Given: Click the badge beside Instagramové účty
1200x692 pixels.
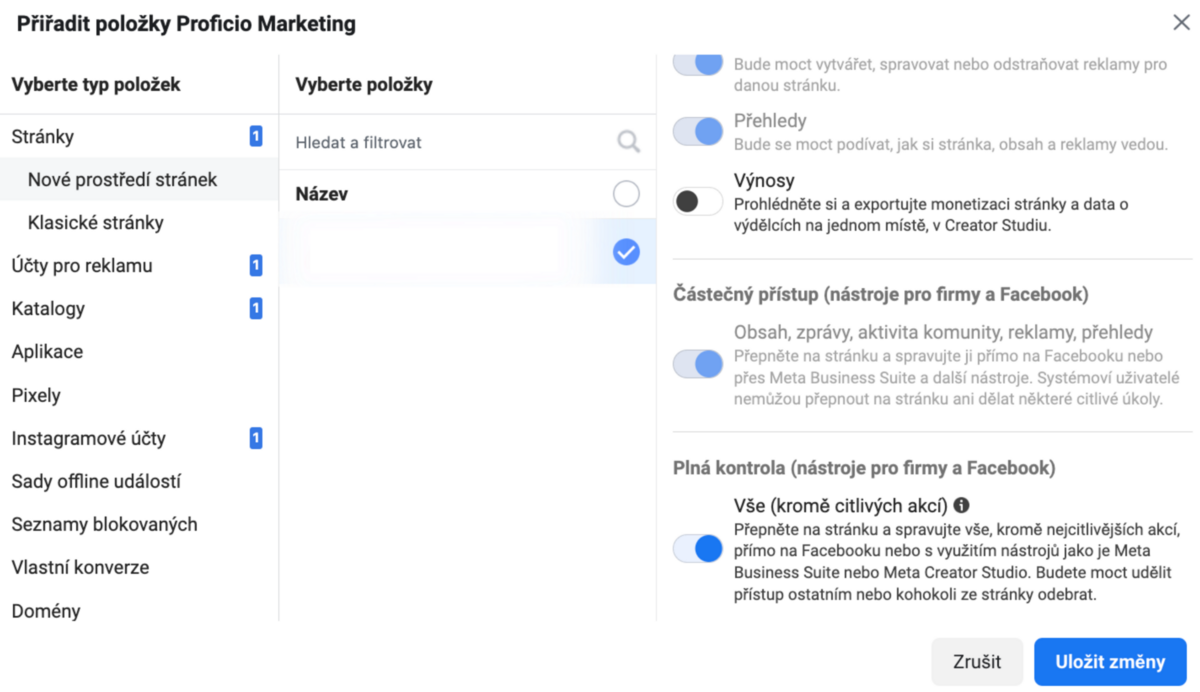Looking at the screenshot, I should [256, 438].
